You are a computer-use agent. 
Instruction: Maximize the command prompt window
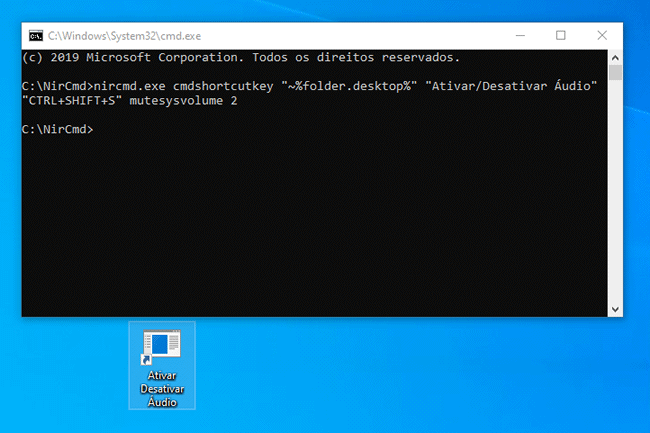coord(560,35)
